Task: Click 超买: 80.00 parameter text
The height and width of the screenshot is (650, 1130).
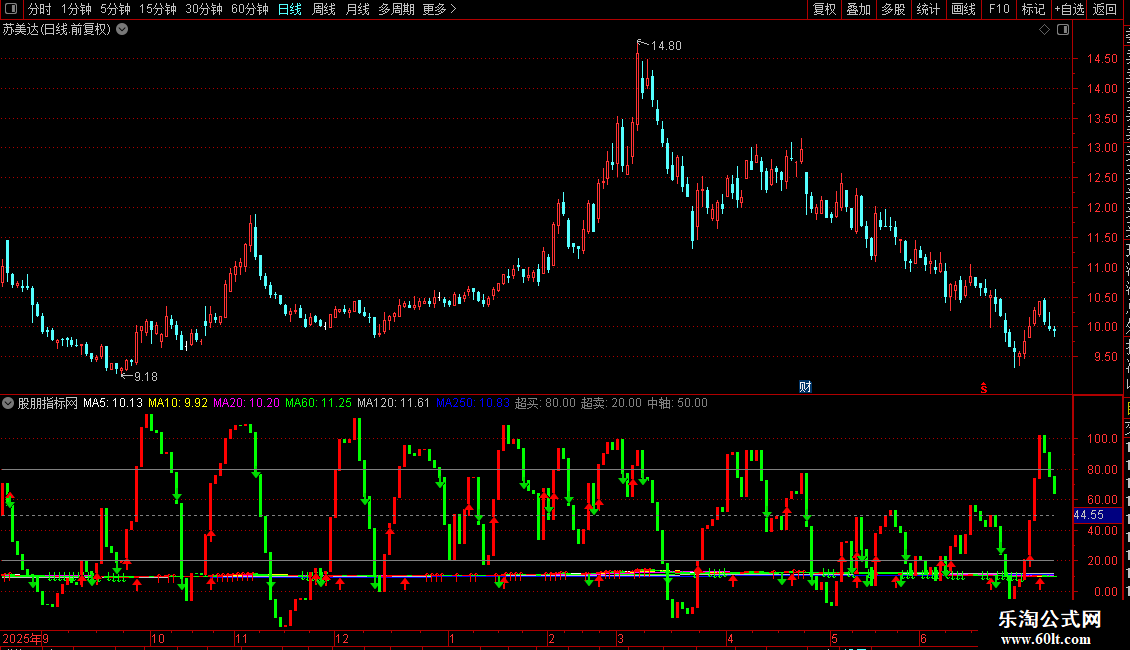Action: click(x=546, y=403)
